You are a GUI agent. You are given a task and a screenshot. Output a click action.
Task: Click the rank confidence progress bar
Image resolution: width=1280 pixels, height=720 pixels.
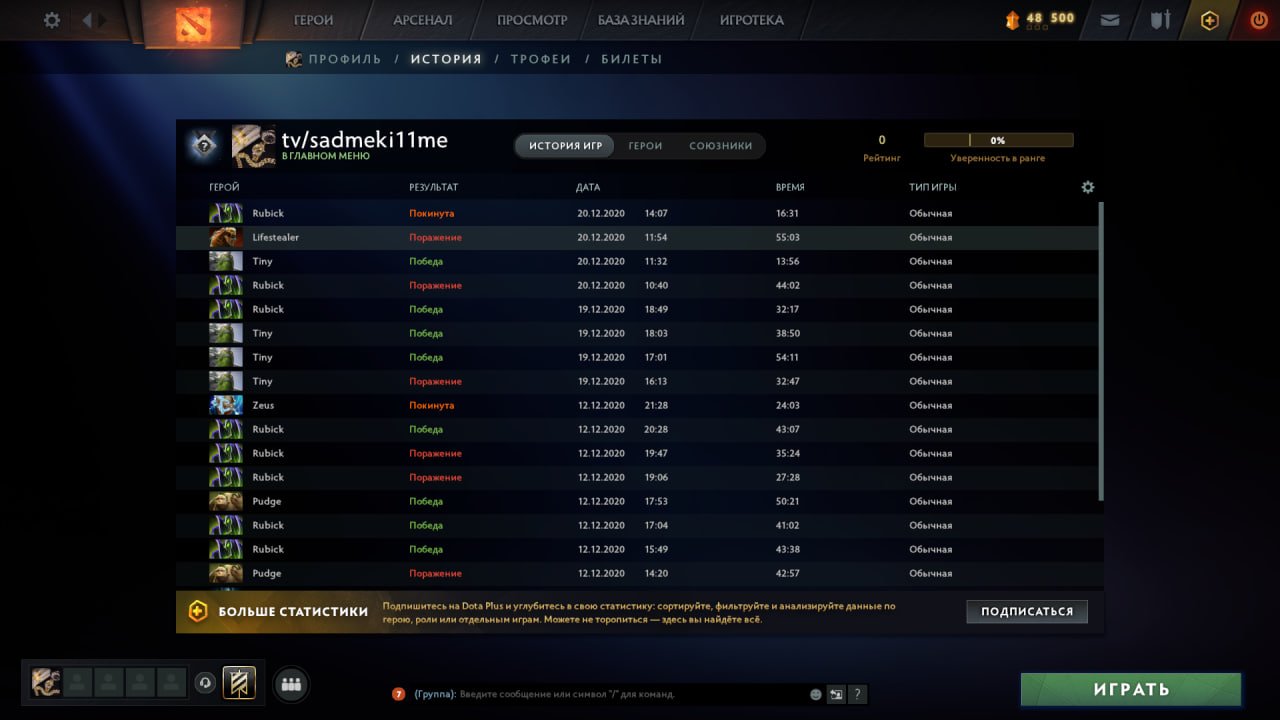point(998,141)
